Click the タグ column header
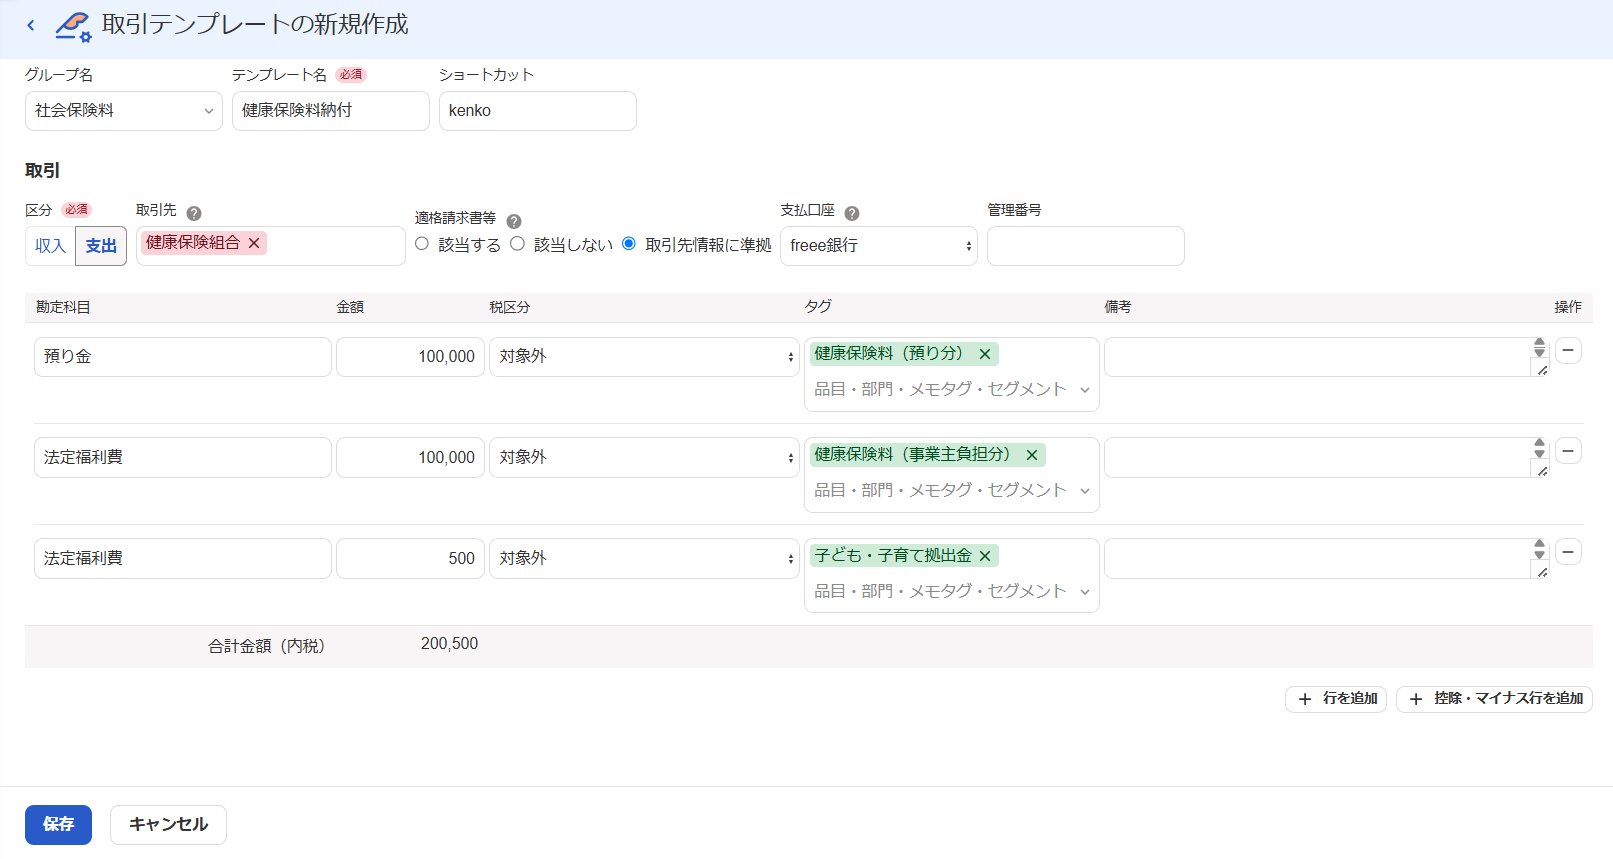1613x859 pixels. 818,307
